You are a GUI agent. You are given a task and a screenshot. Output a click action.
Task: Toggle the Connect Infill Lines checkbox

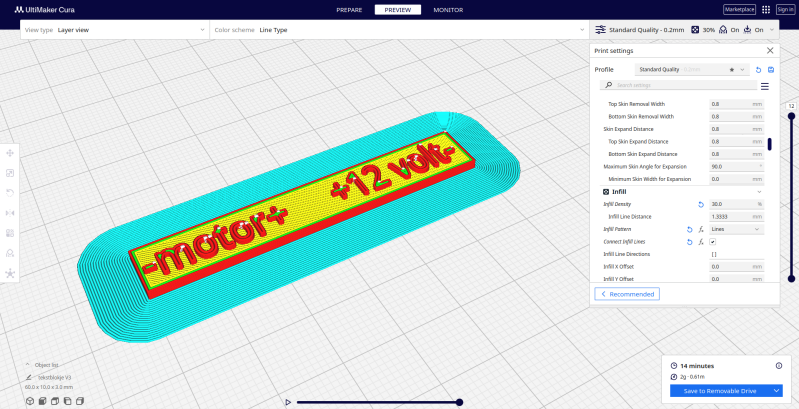714,242
